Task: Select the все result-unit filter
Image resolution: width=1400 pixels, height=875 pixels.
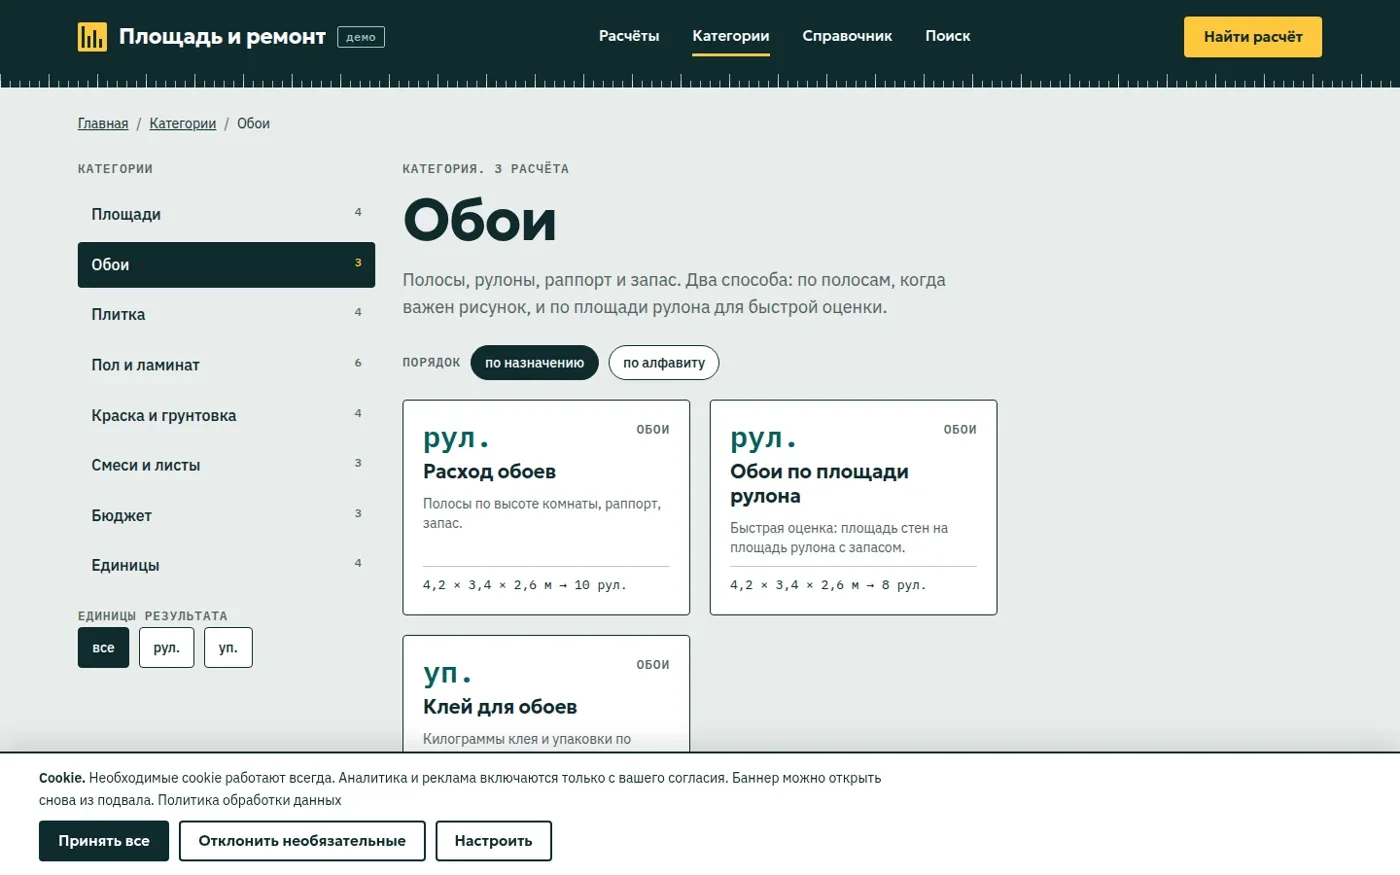Action: [x=103, y=648]
